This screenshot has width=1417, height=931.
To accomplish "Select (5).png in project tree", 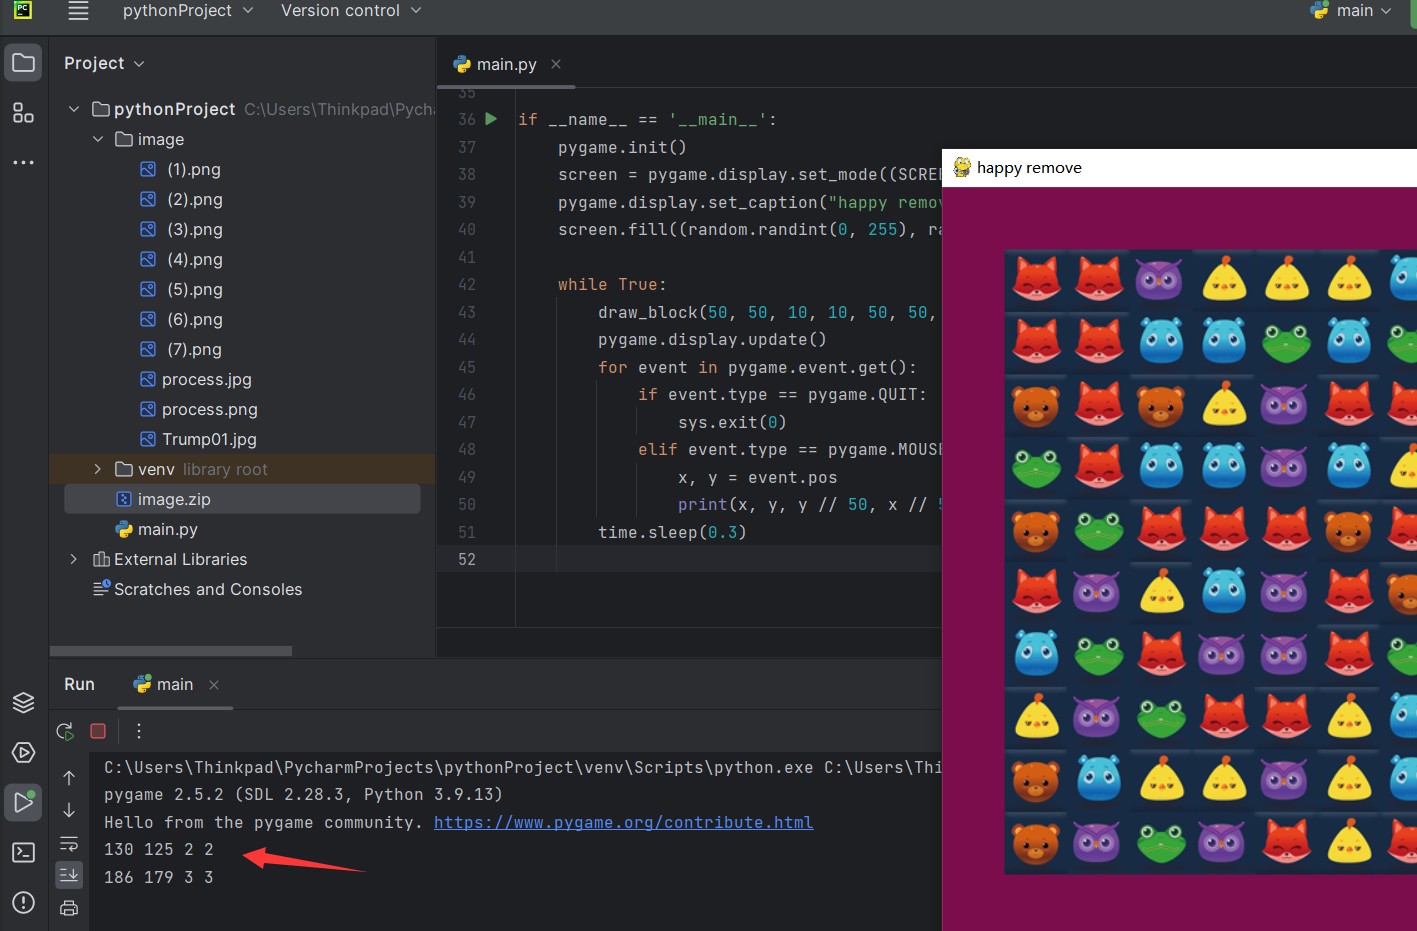I will (x=194, y=289).
